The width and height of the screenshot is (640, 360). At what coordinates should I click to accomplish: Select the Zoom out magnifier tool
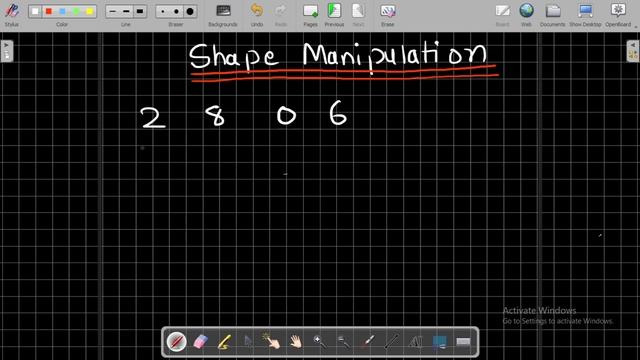pos(344,342)
